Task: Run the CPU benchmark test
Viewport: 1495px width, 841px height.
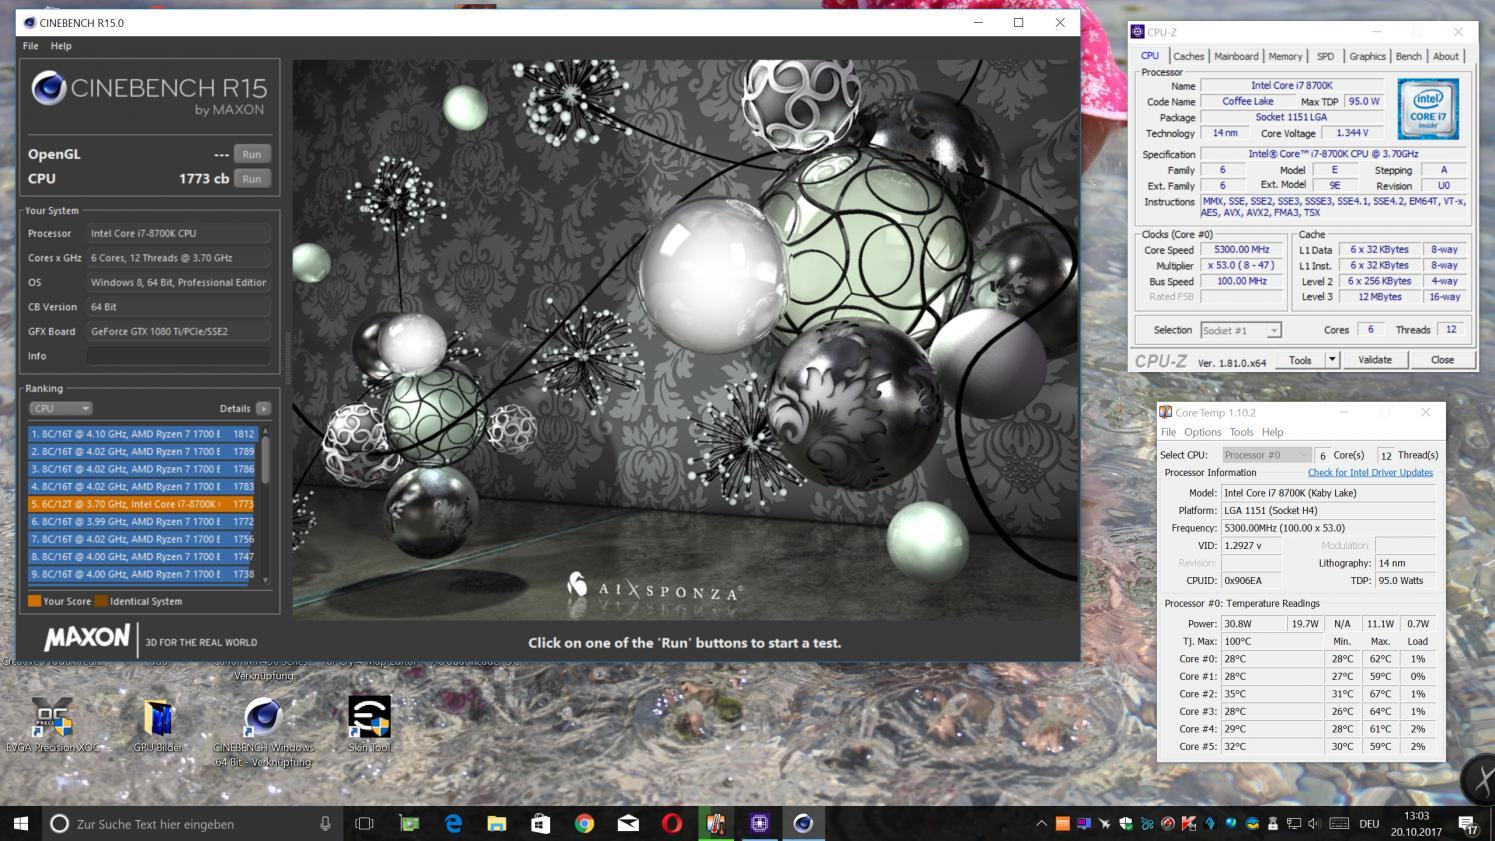Action: [252, 179]
